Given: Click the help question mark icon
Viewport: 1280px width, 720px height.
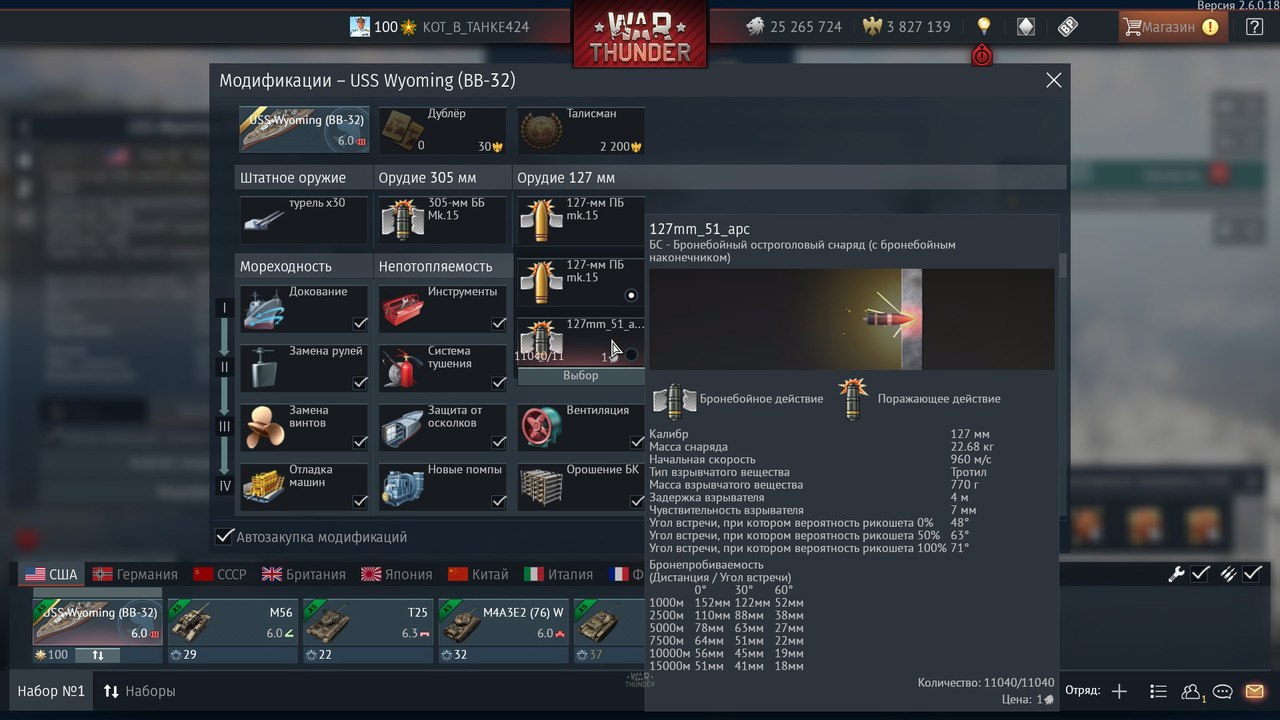Looking at the screenshot, I should (x=1253, y=27).
